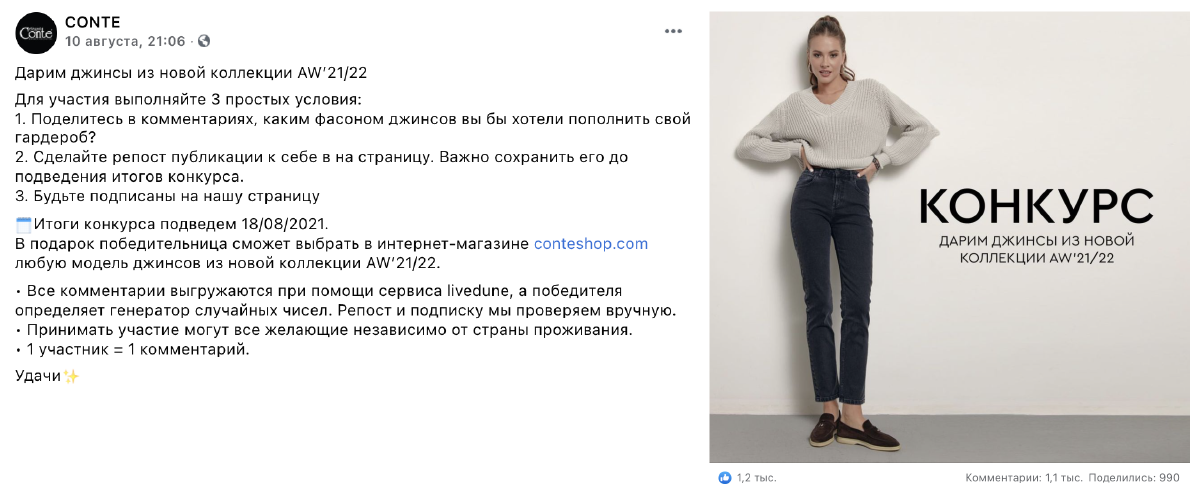Click the sparkles emoji after Удачи

(71, 376)
